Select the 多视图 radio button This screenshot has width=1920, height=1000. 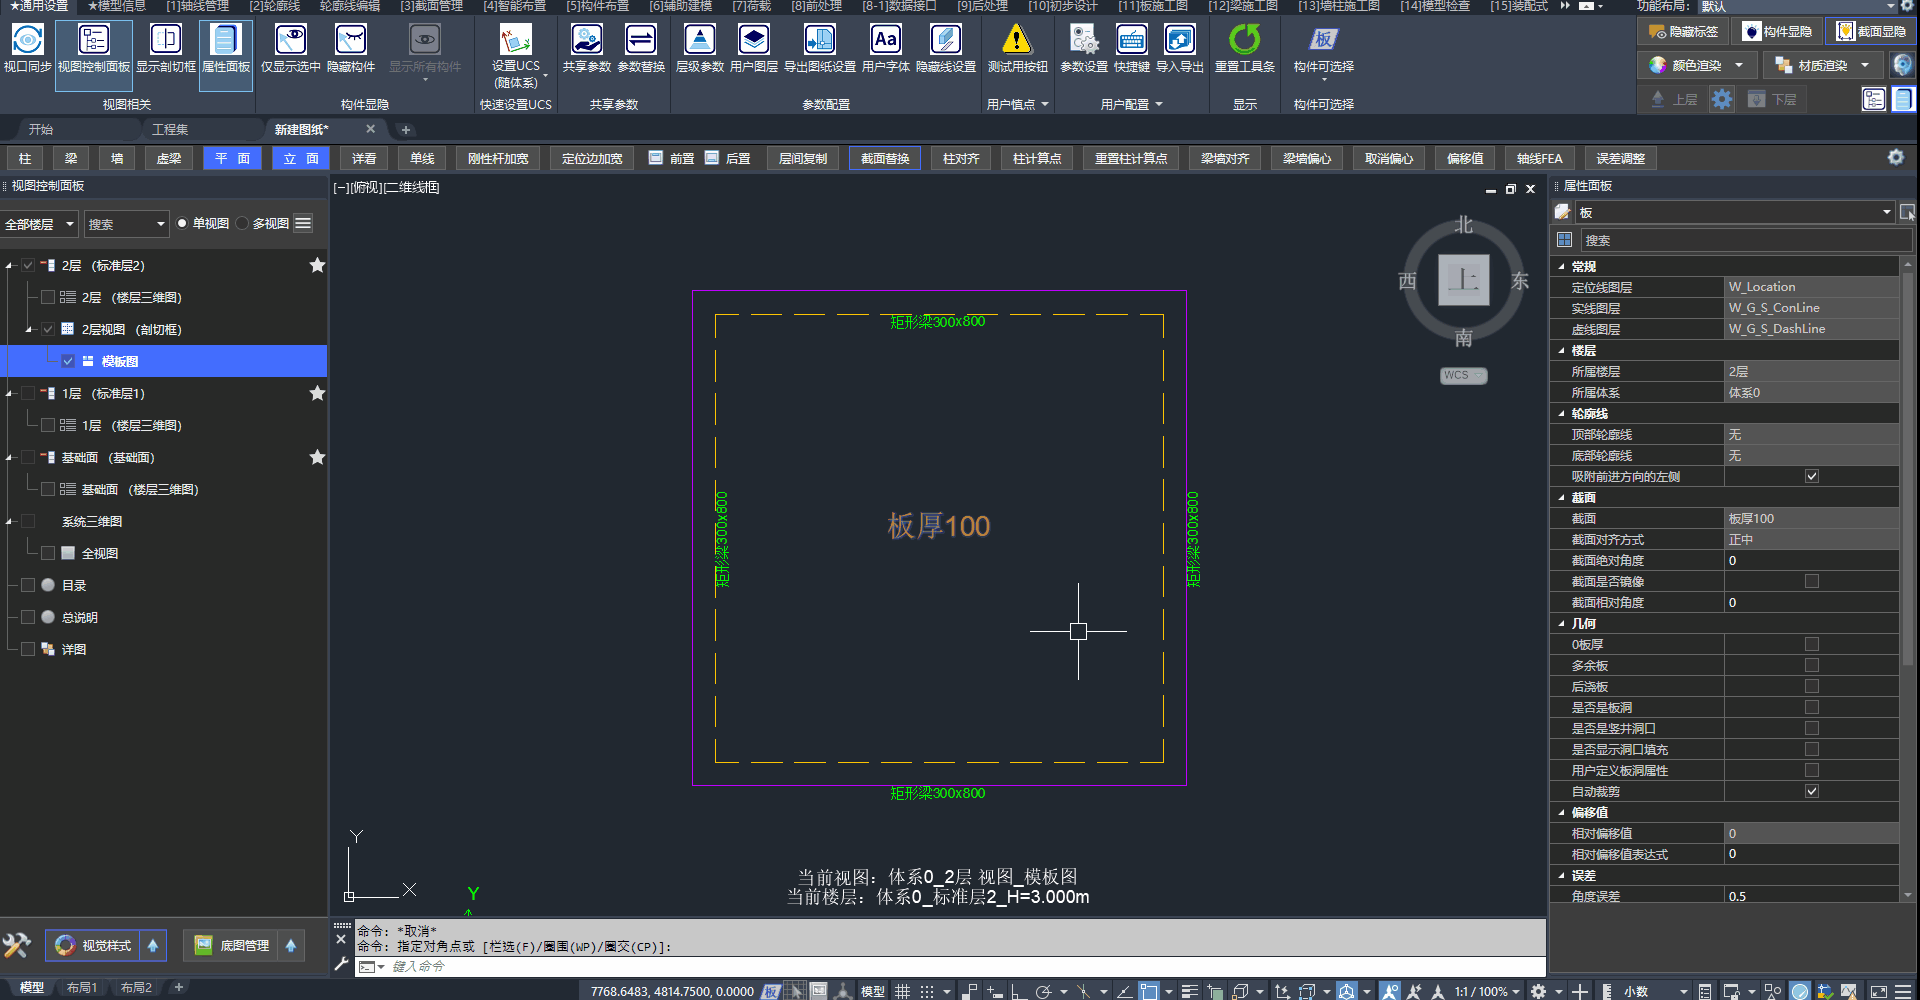tap(243, 224)
